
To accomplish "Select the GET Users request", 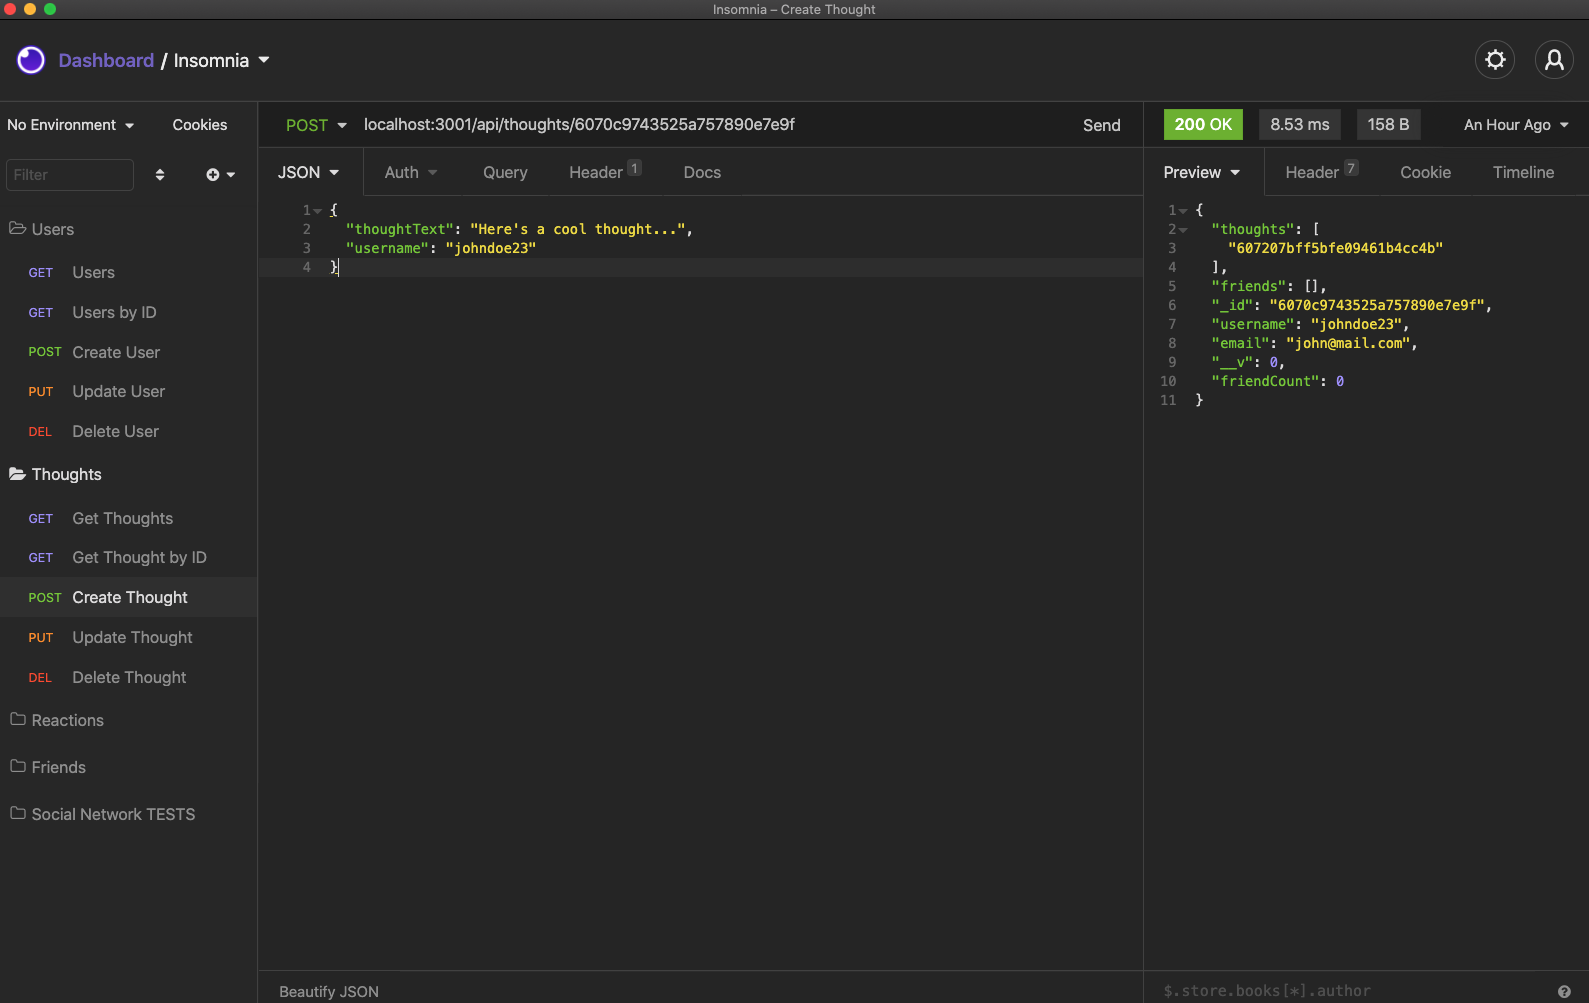I will click(x=128, y=272).
